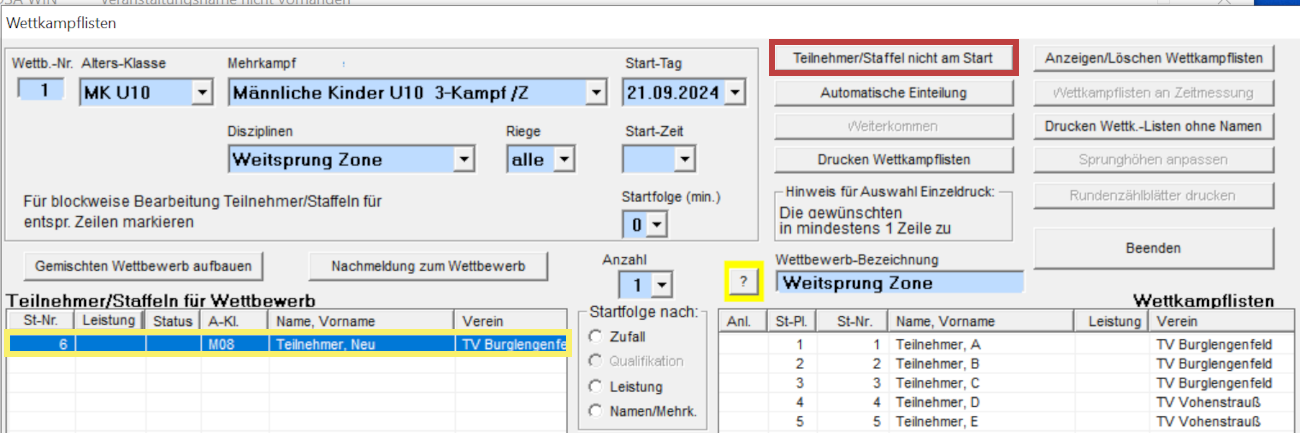
Task: Click the Wettbewerb-Bezeichnung text field
Action: (x=899, y=283)
